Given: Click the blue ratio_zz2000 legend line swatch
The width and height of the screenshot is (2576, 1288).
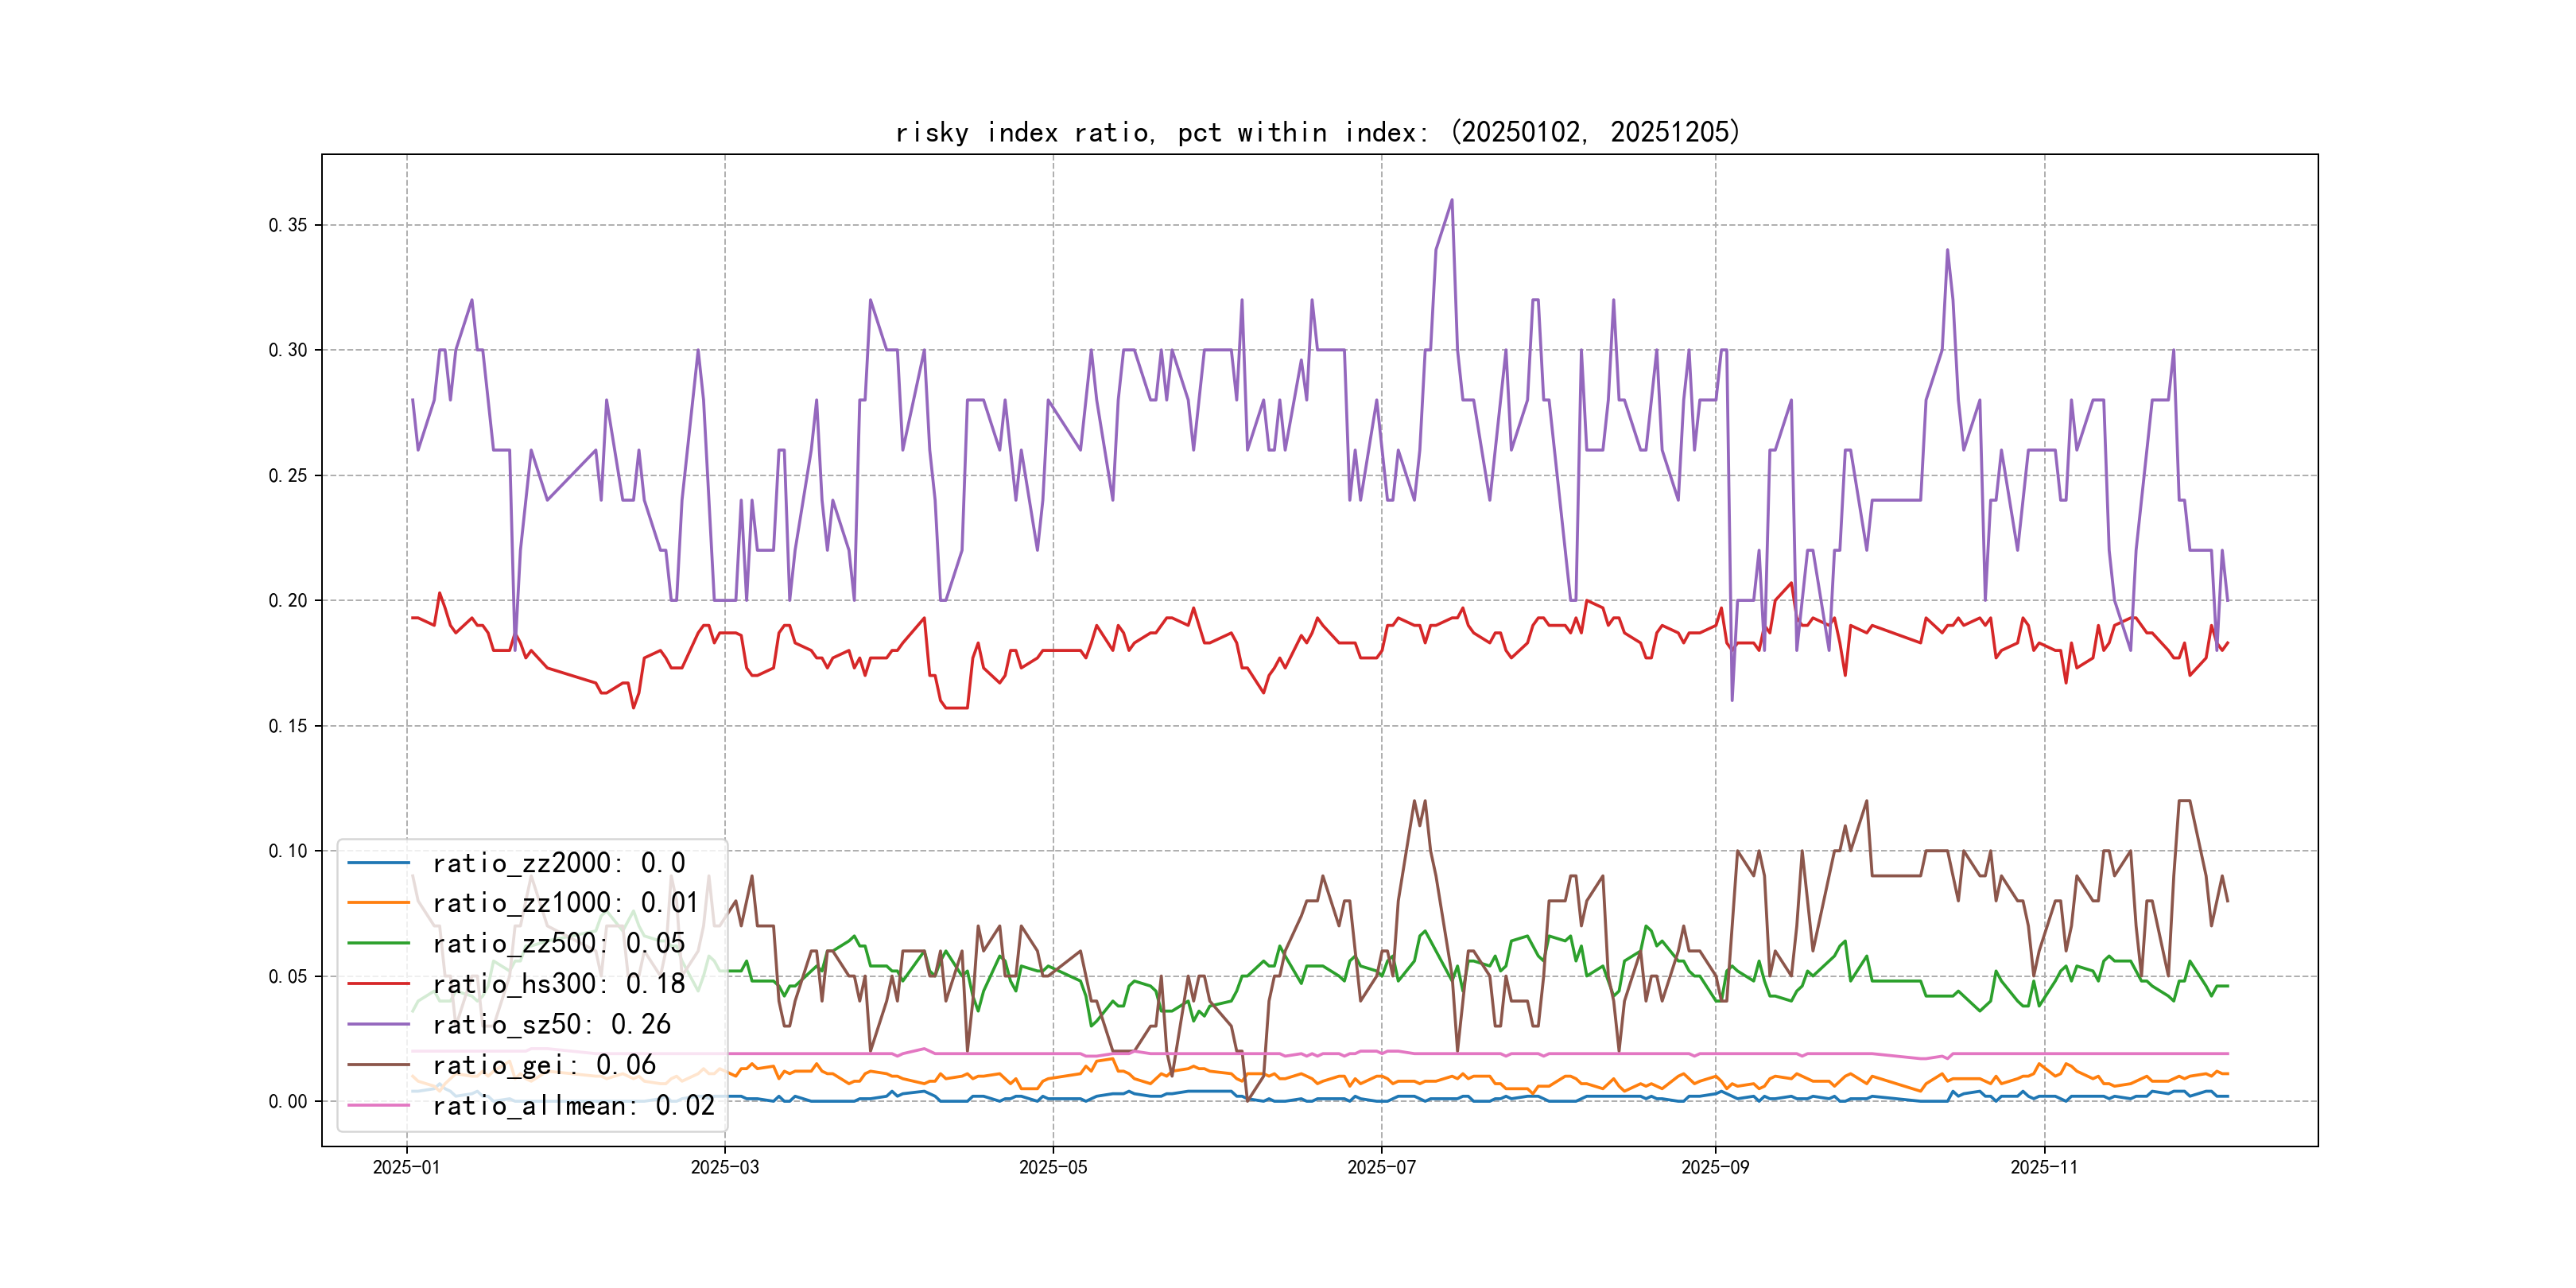Looking at the screenshot, I should click(x=378, y=862).
